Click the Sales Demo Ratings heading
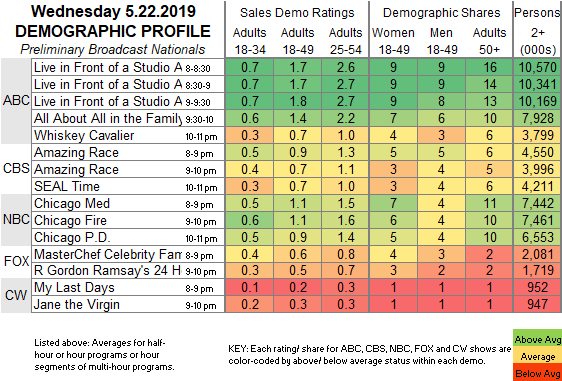 (x=297, y=13)
